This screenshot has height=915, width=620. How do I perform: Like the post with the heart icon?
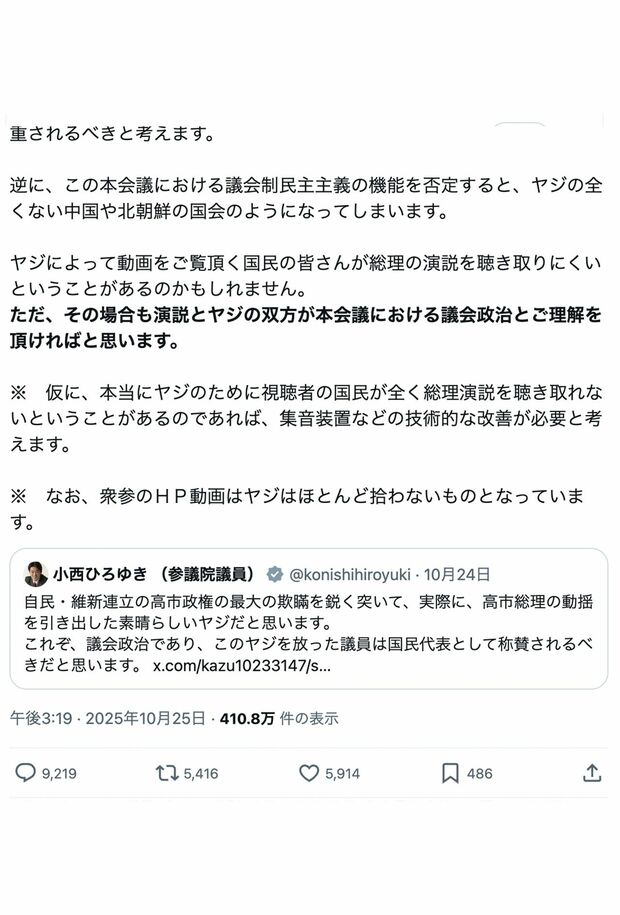309,773
